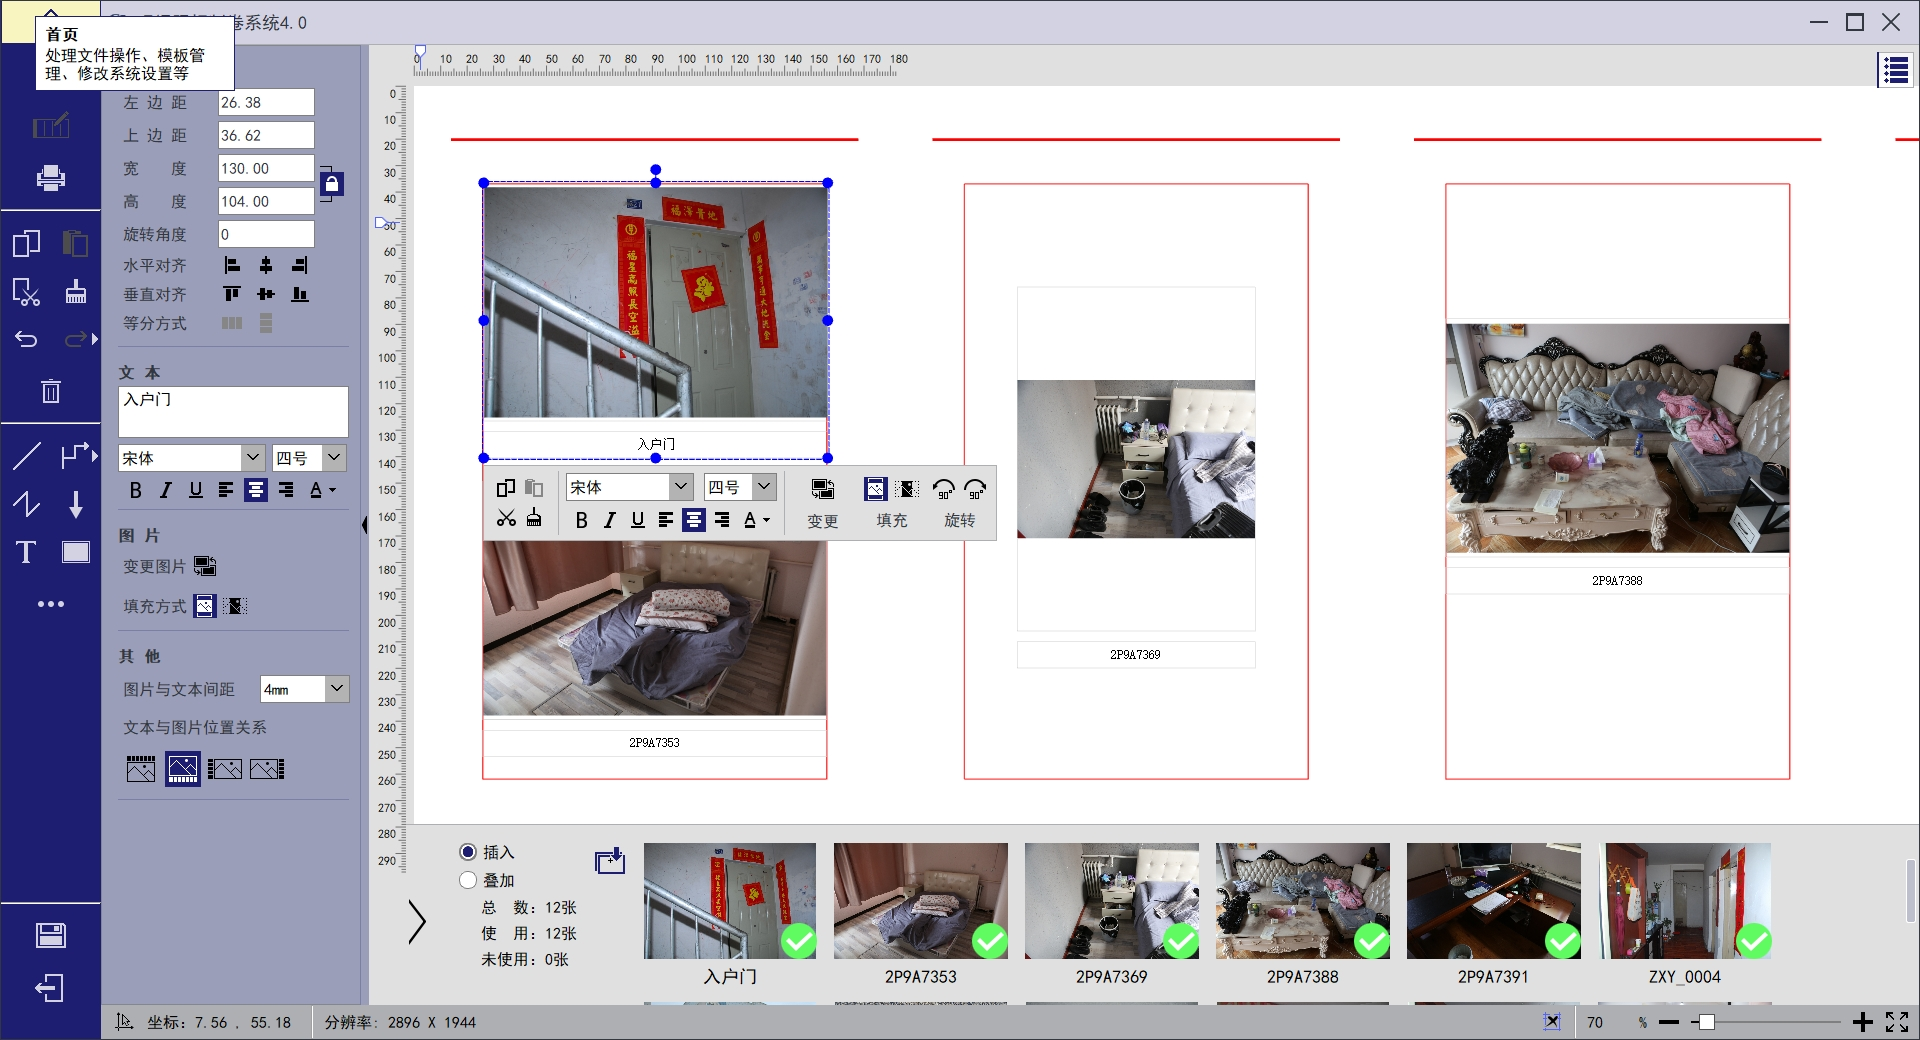
Task: Click the exit icon at sidebar bottom
Action: pyautogui.click(x=50, y=988)
